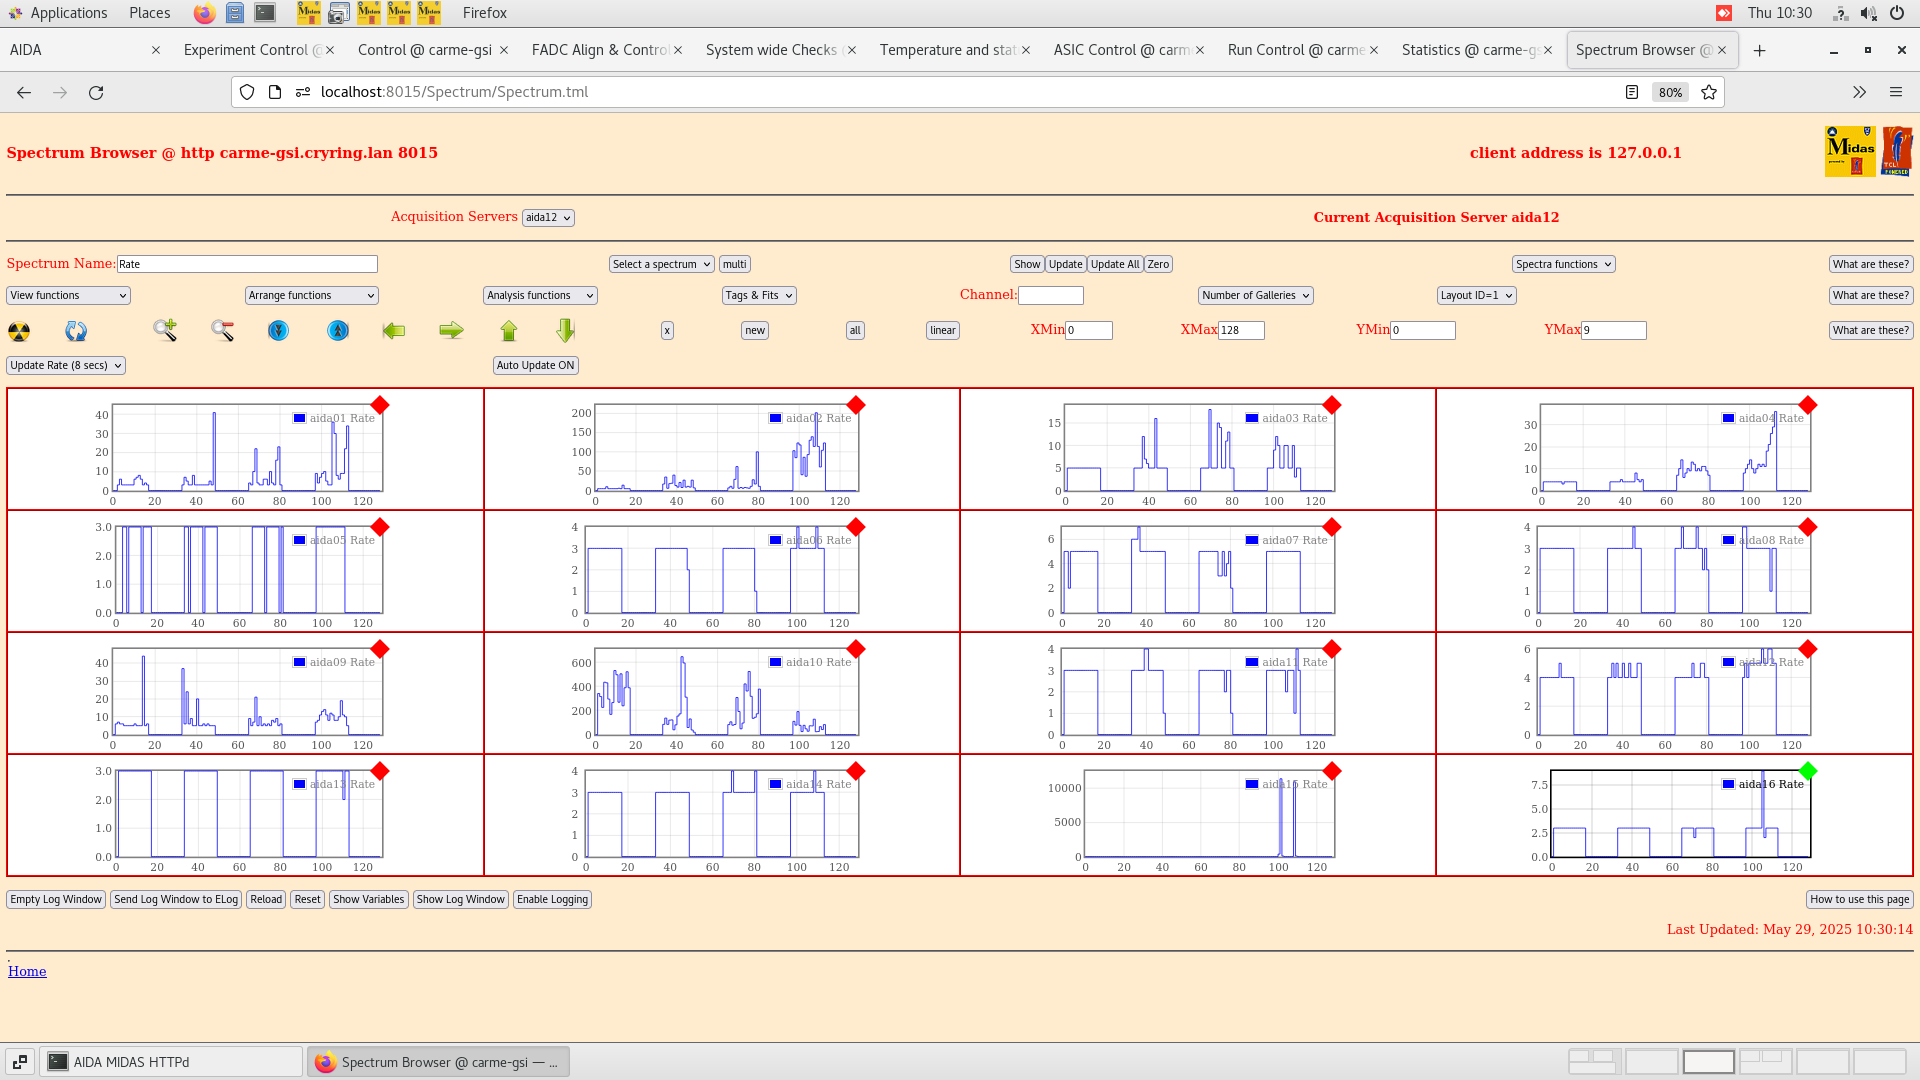
Task: Select the aida01 Rate red diamond marker
Action: [380, 406]
